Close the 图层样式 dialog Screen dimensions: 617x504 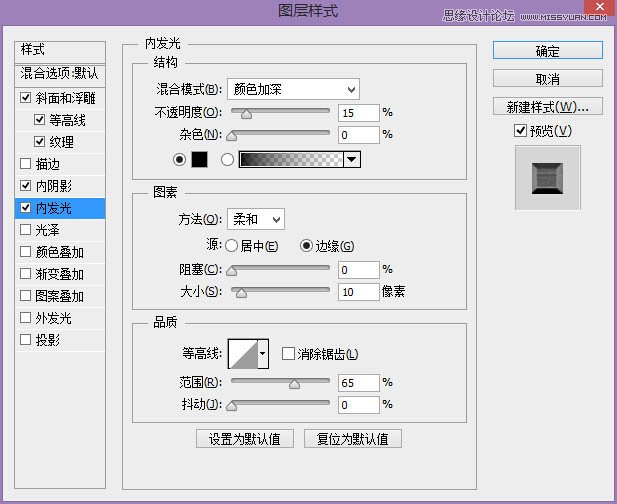[x=600, y=7]
